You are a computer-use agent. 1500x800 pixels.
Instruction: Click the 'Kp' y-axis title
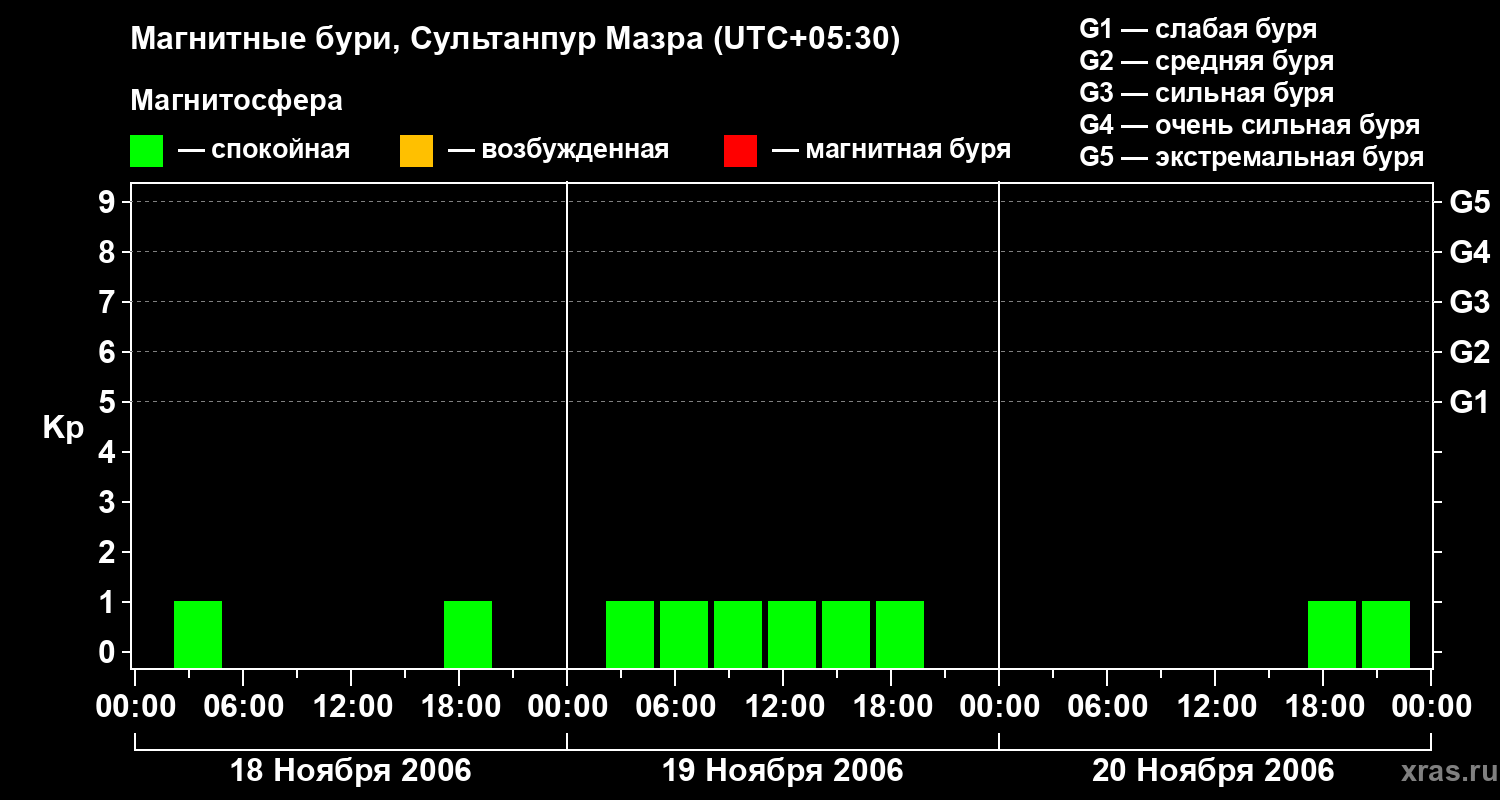coord(64,428)
